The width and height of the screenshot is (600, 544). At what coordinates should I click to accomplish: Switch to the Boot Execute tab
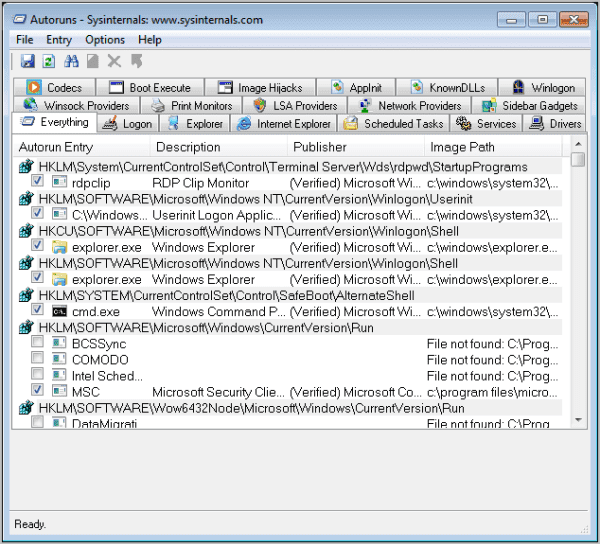pos(150,88)
